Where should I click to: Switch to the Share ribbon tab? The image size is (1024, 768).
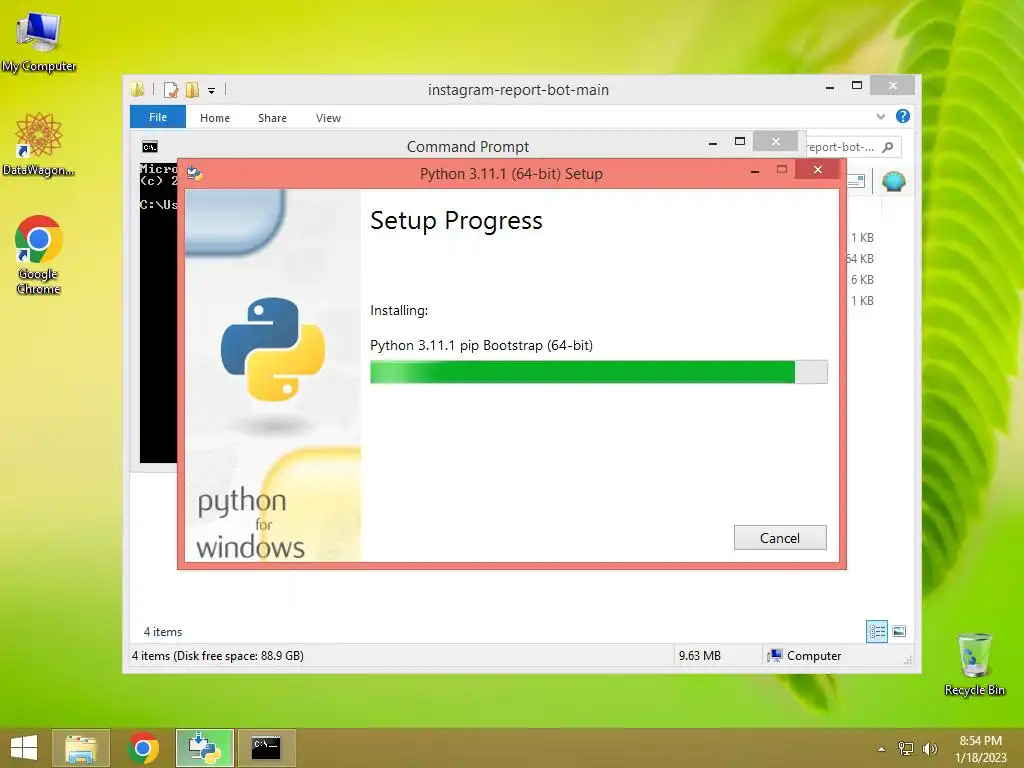coord(272,118)
